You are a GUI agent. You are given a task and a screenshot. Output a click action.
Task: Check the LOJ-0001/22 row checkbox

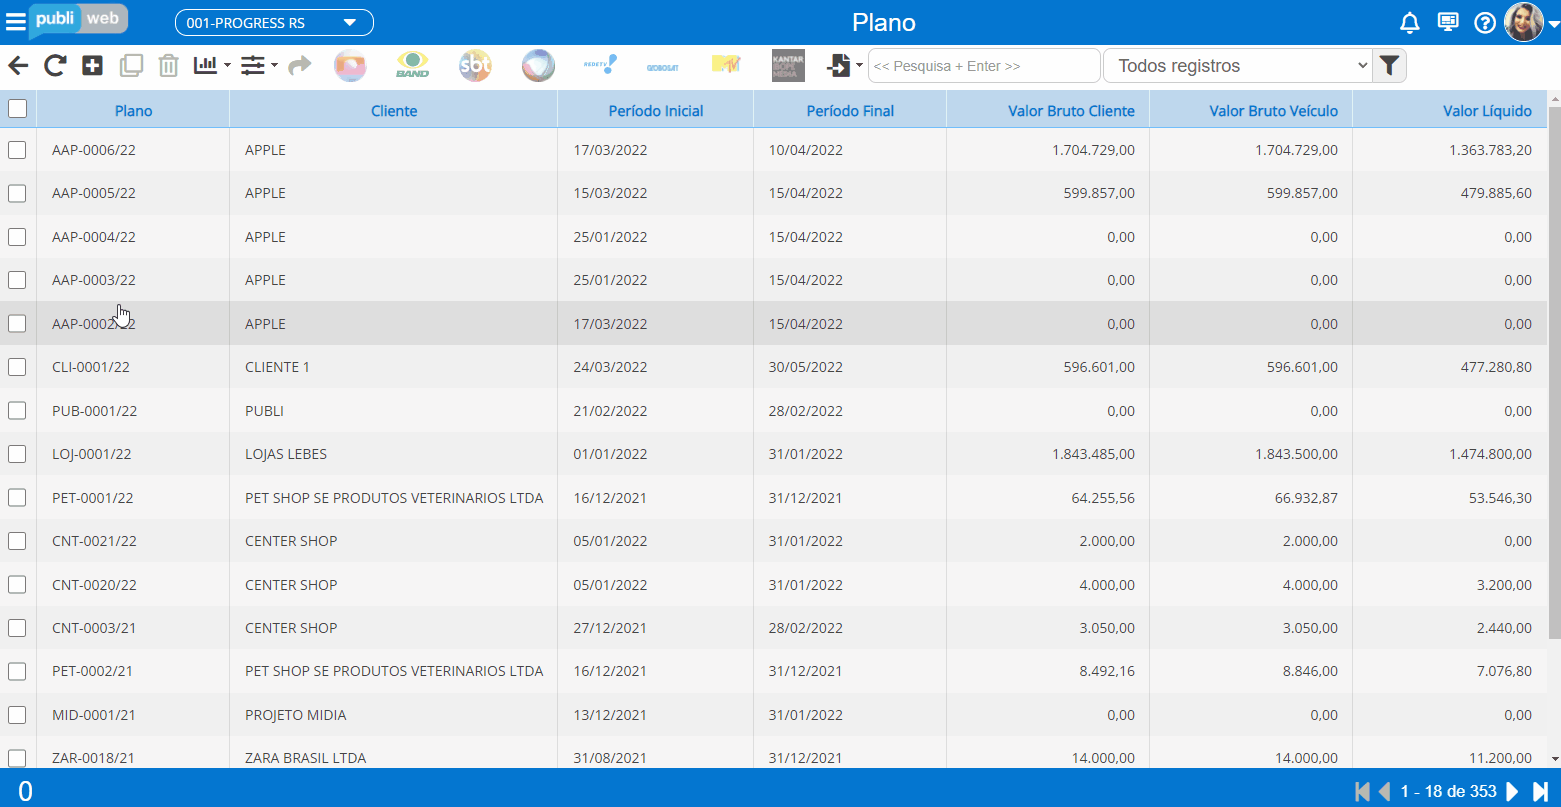pyautogui.click(x=17, y=454)
